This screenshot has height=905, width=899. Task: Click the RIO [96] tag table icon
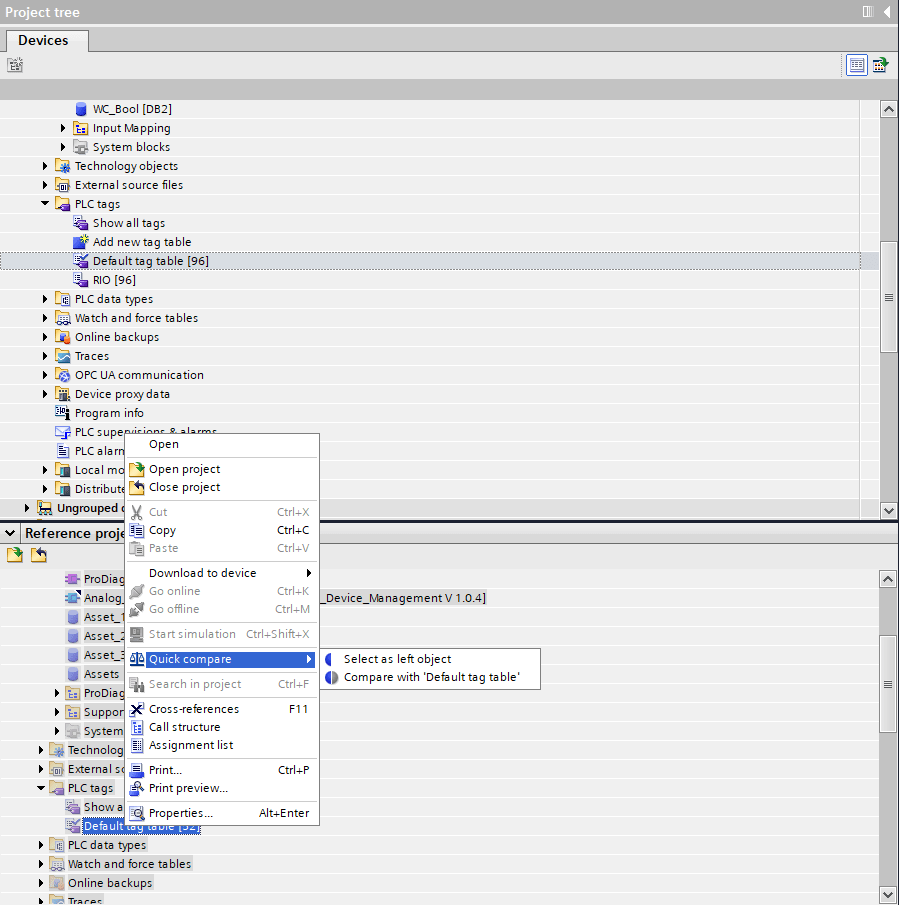81,280
